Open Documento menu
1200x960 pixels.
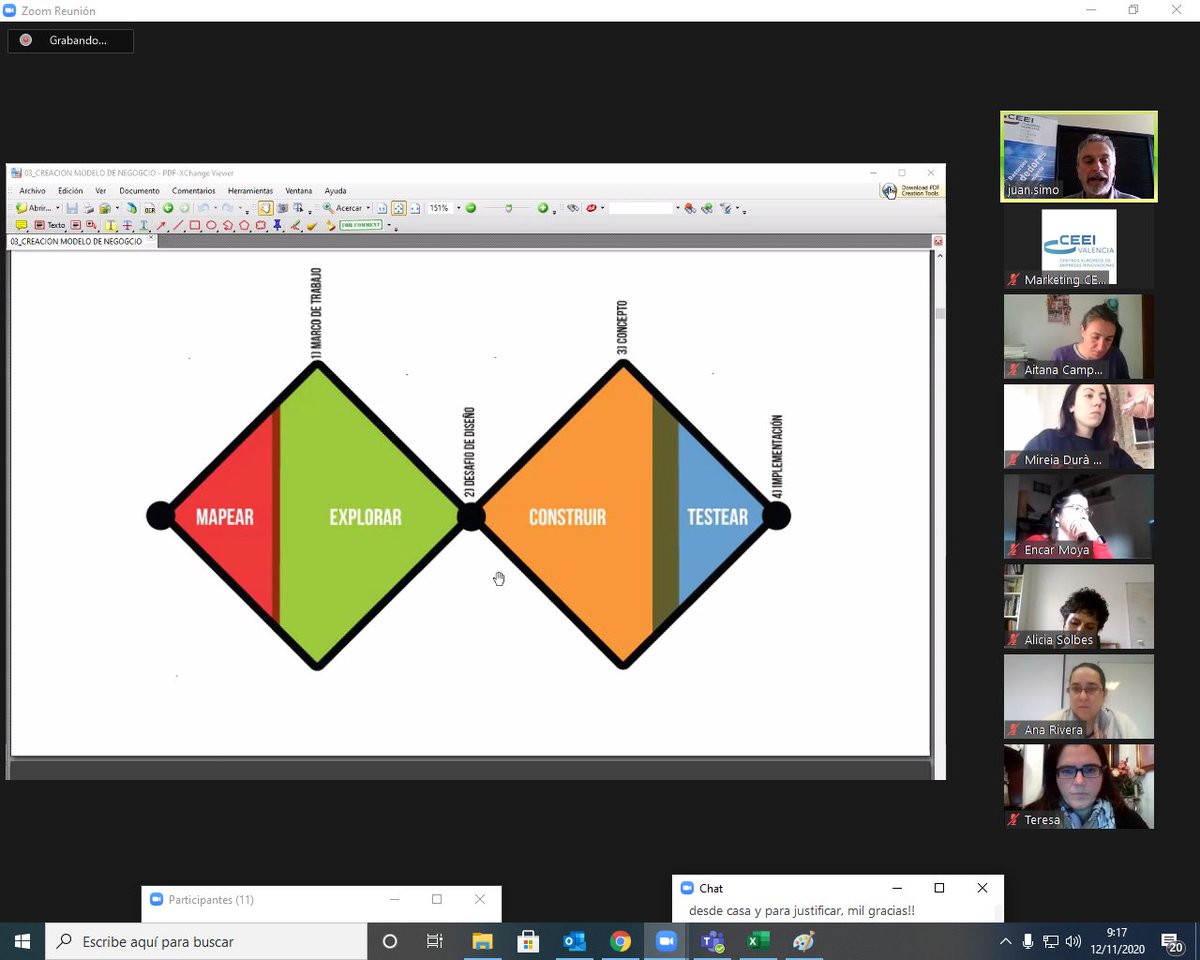click(x=139, y=191)
